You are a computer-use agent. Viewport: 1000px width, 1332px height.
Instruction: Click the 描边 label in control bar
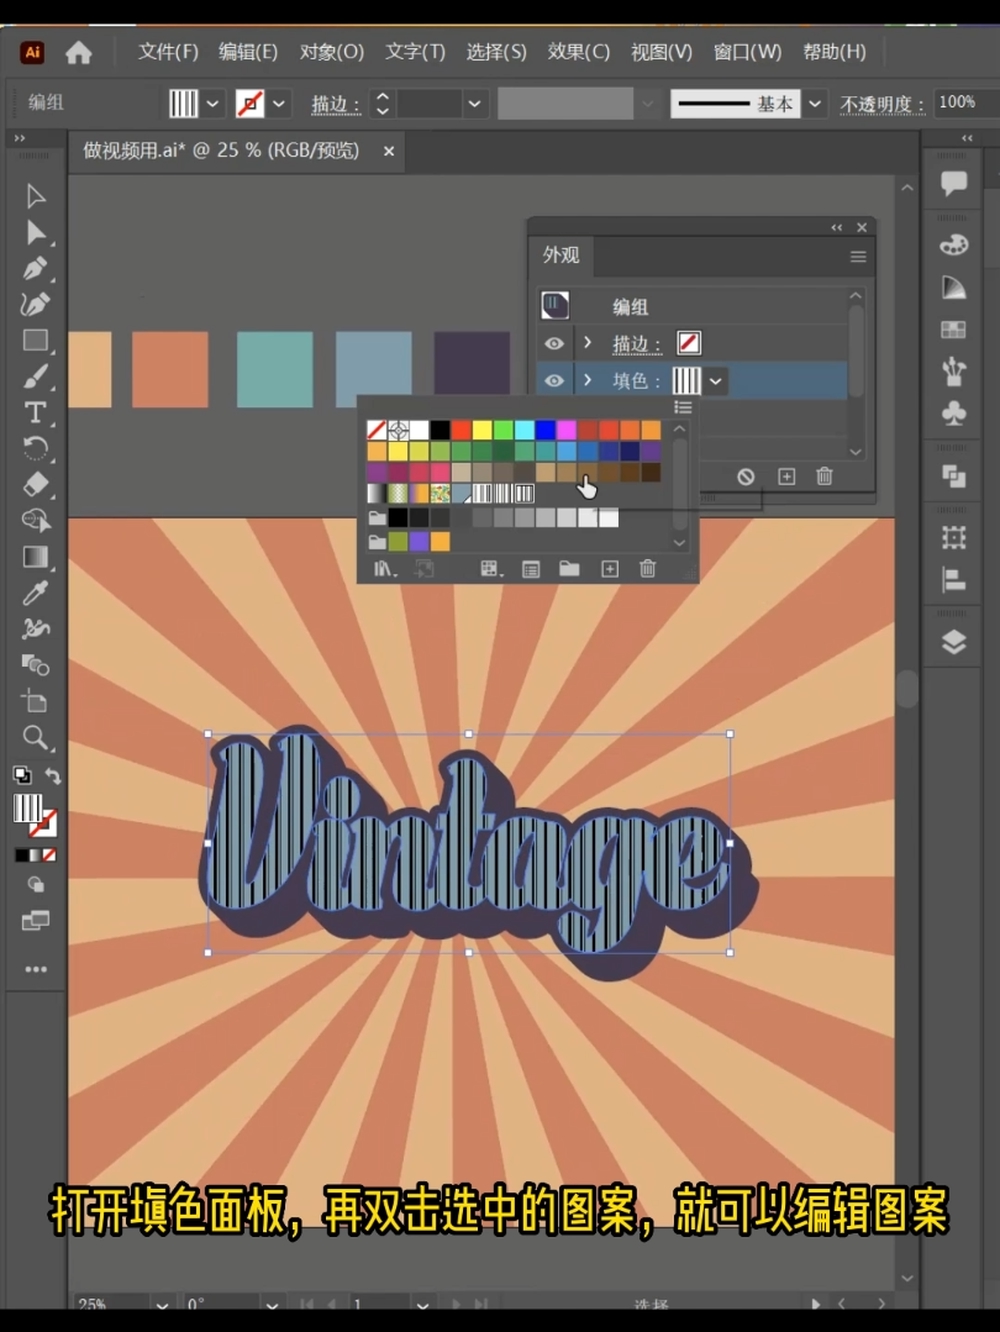coord(335,104)
